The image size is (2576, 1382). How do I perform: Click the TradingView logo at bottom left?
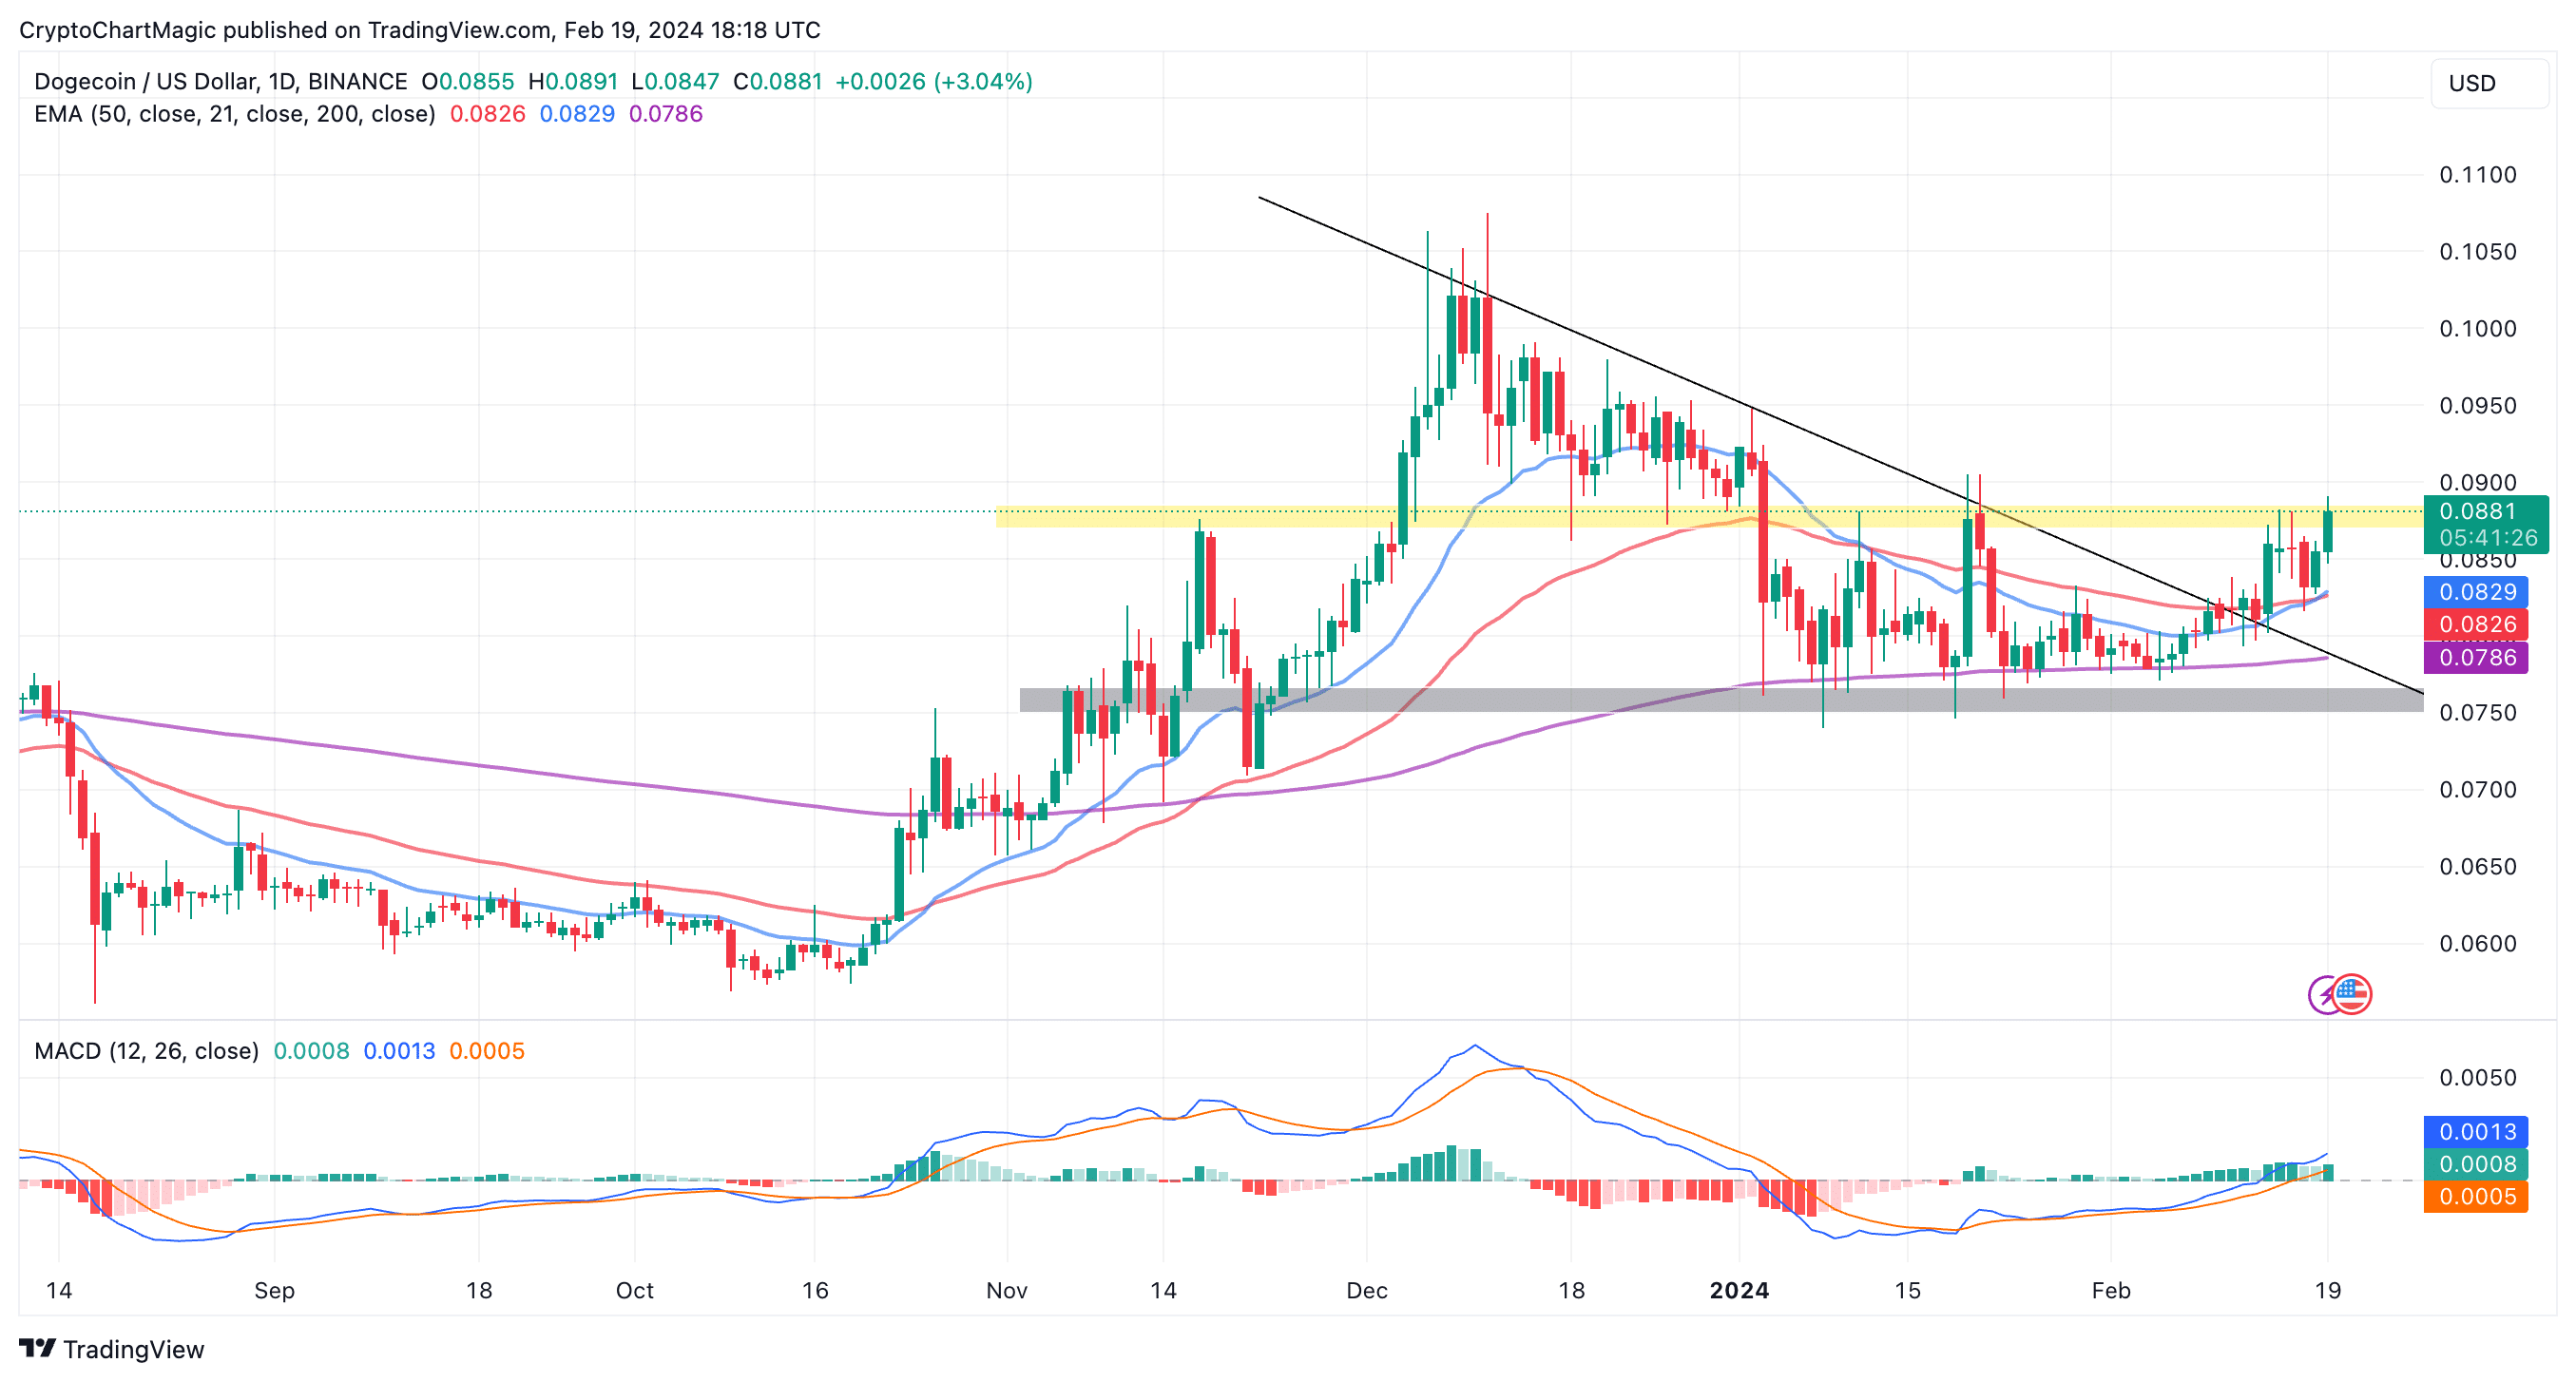[111, 1349]
